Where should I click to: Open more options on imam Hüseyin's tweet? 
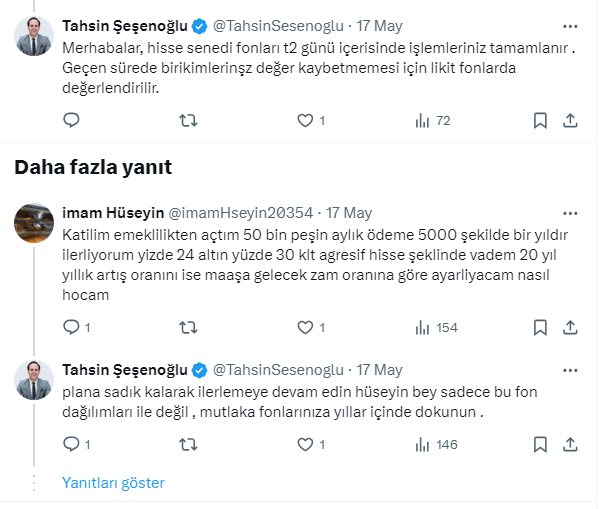coord(570,213)
